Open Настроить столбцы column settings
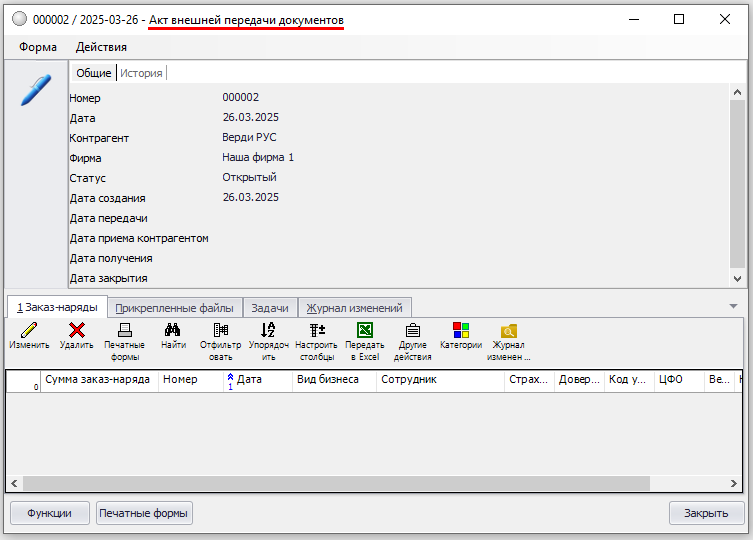 316,331
